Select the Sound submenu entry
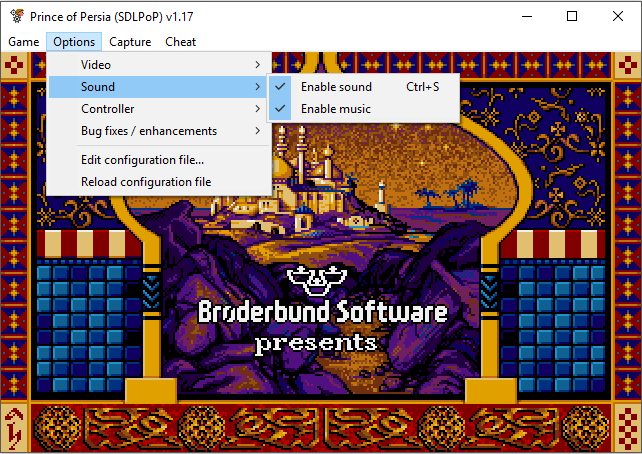 coord(159,87)
